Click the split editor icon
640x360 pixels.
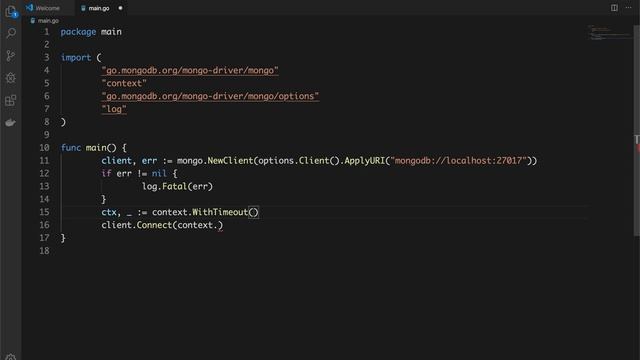click(614, 8)
